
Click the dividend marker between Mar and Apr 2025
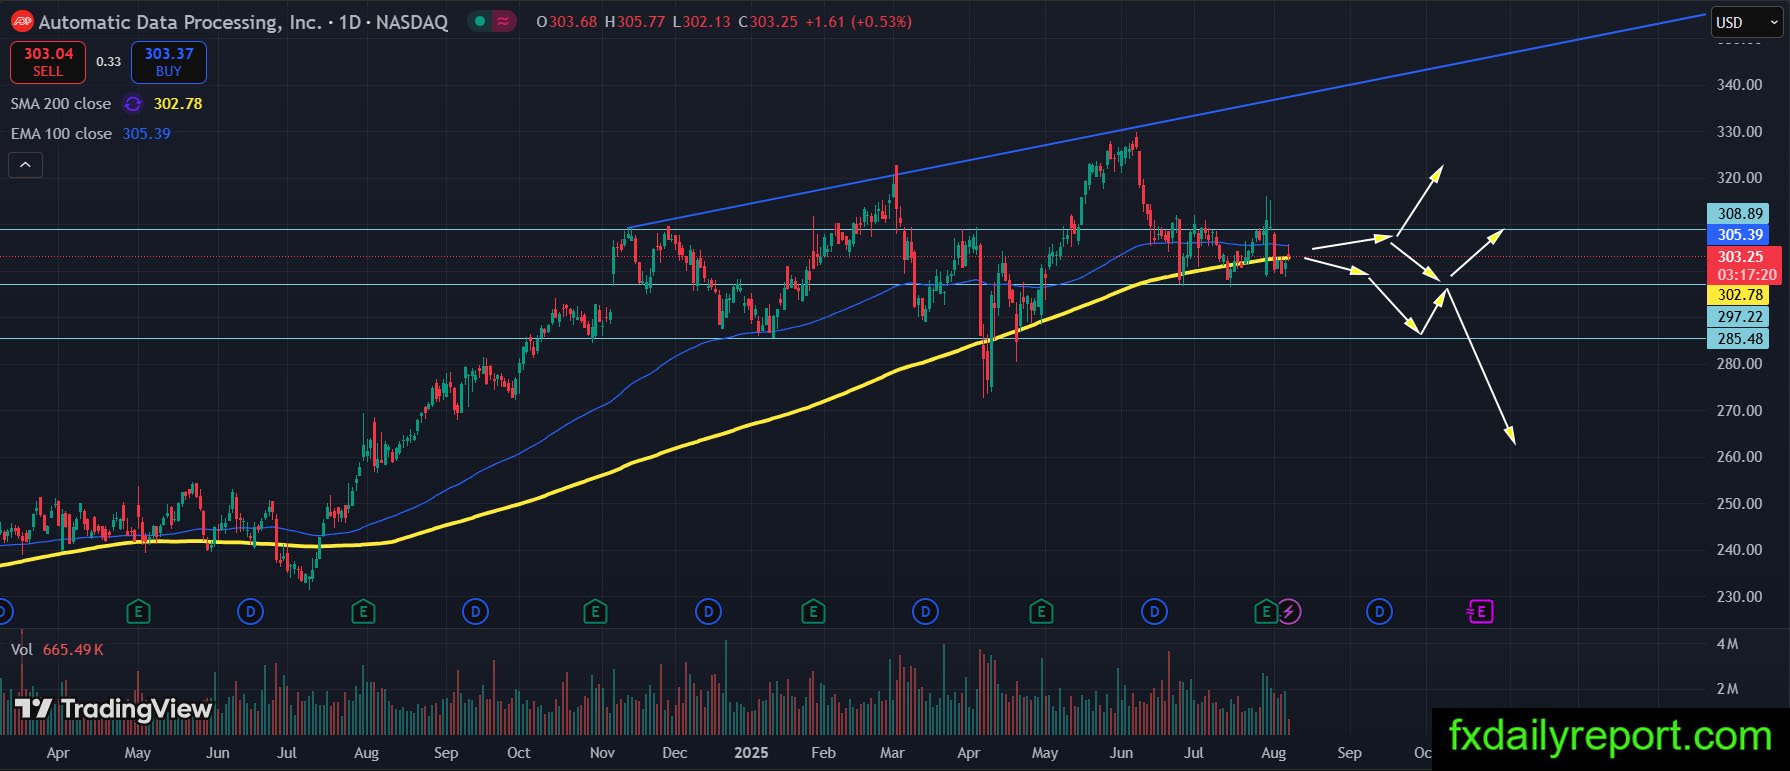point(925,611)
